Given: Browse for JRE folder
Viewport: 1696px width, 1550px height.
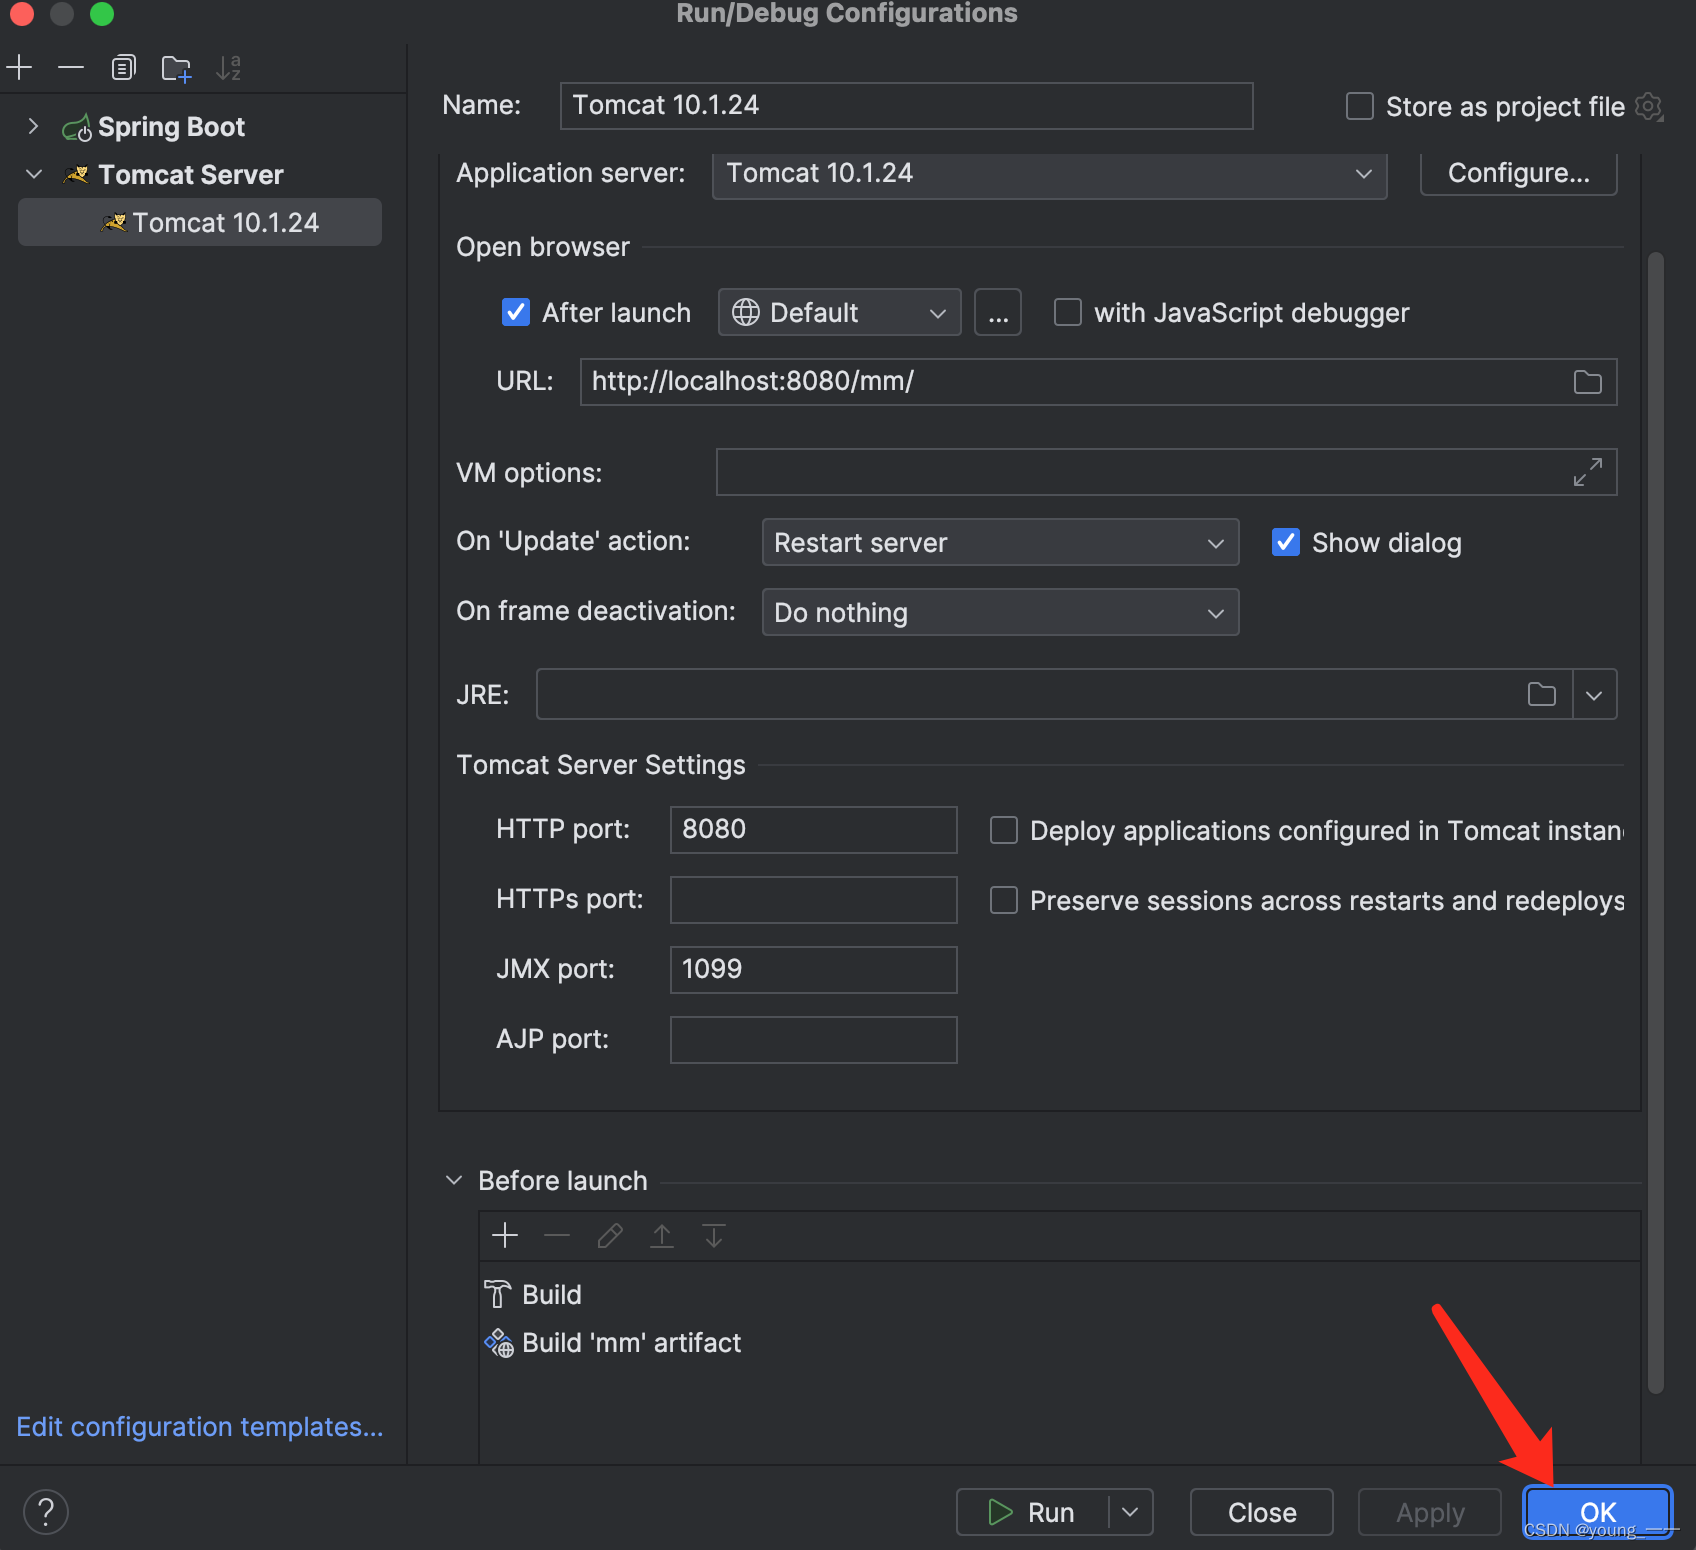Looking at the screenshot, I should tap(1542, 694).
